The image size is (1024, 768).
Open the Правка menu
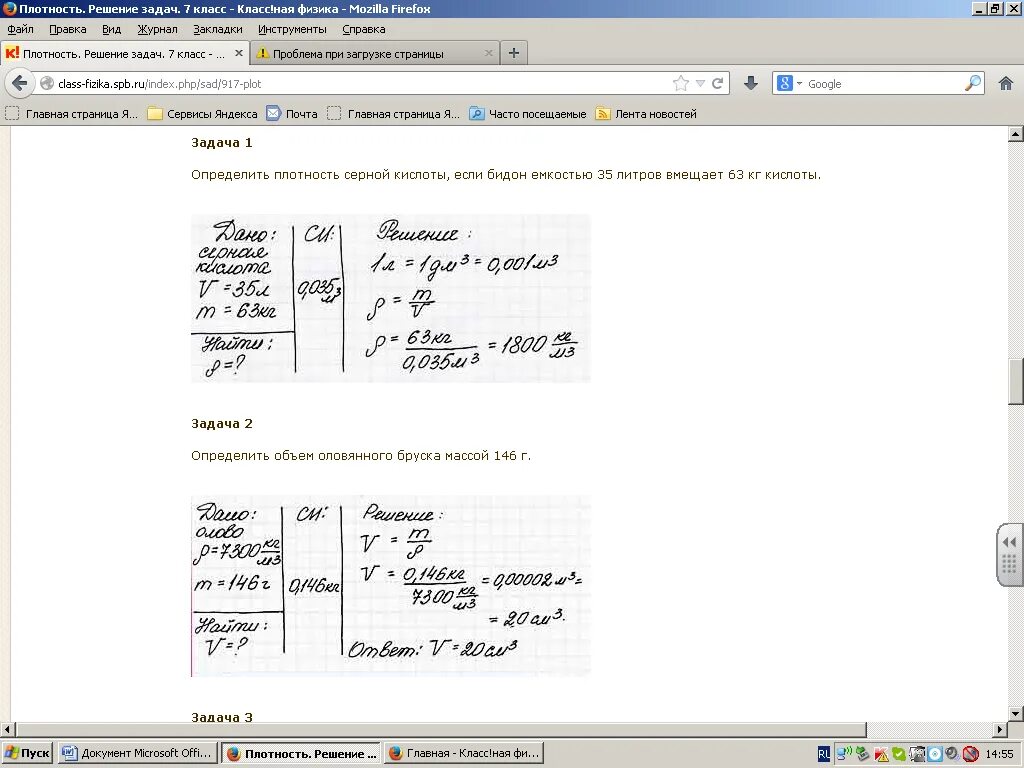pyautogui.click(x=67, y=29)
